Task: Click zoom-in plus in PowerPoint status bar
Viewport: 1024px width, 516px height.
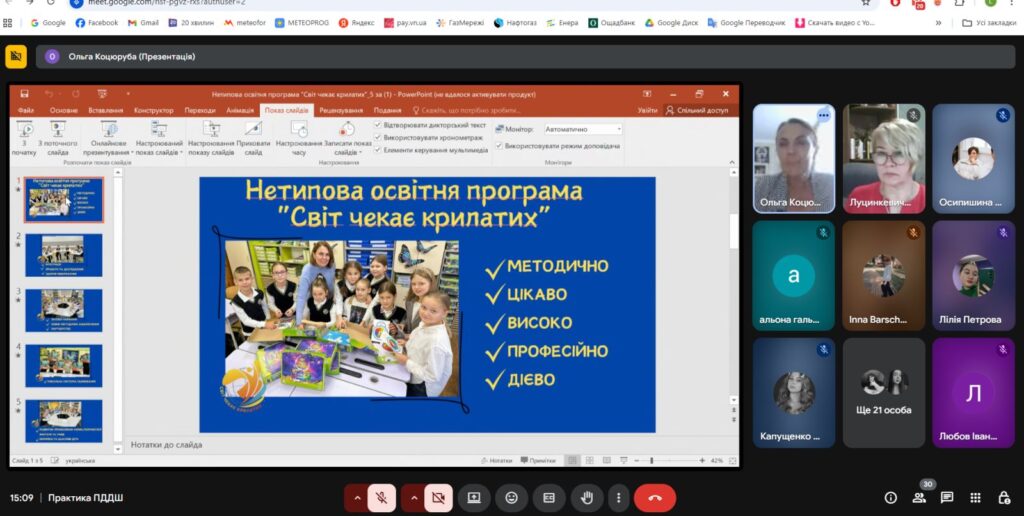Action: pos(702,460)
